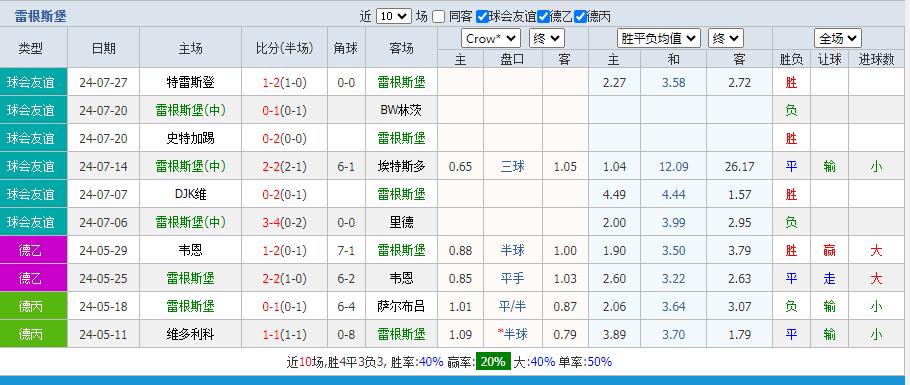
Task: Click away odds 26.17
Action: click(x=739, y=167)
